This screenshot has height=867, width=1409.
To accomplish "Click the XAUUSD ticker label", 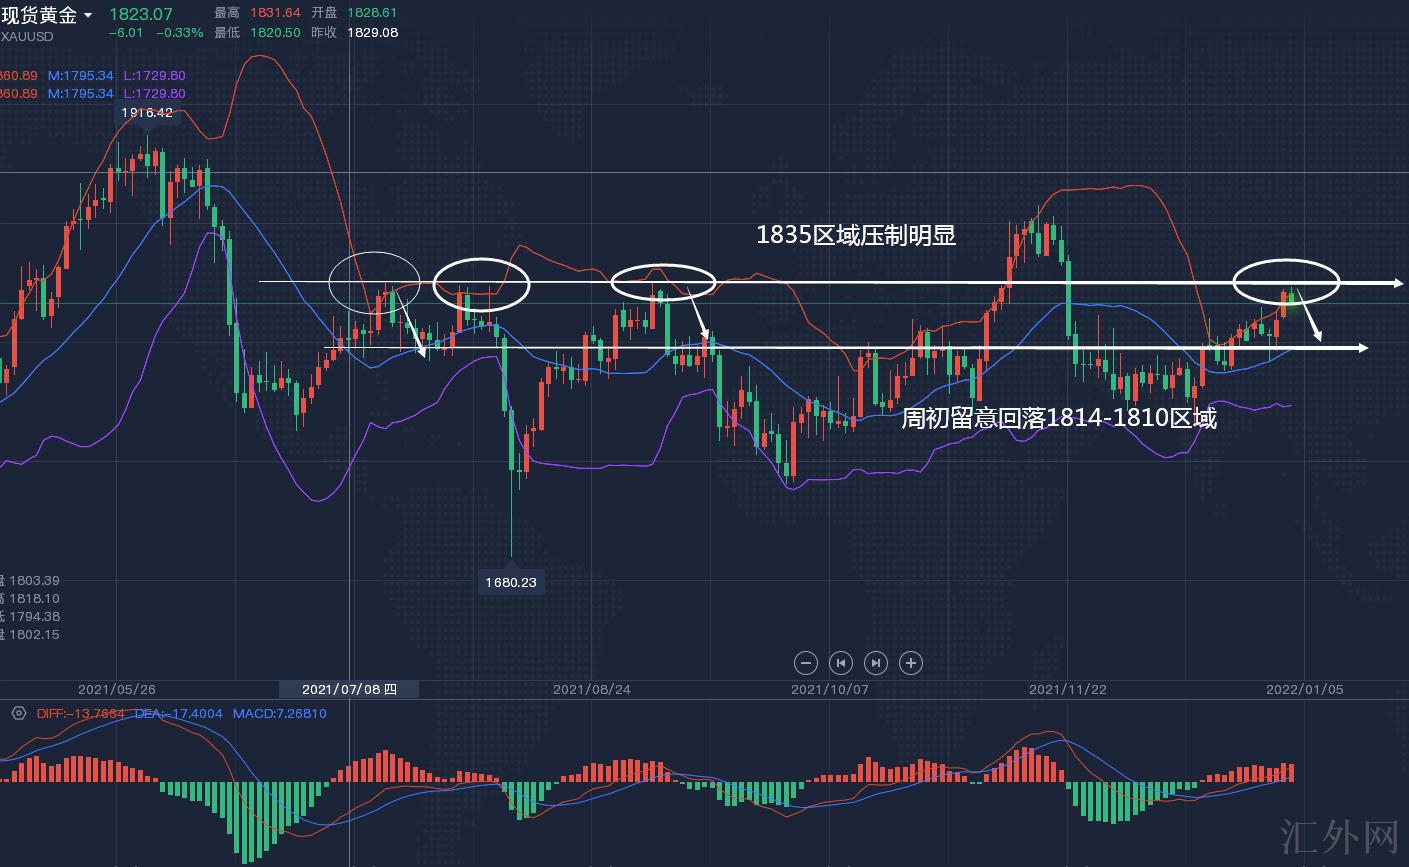I will (27, 36).
